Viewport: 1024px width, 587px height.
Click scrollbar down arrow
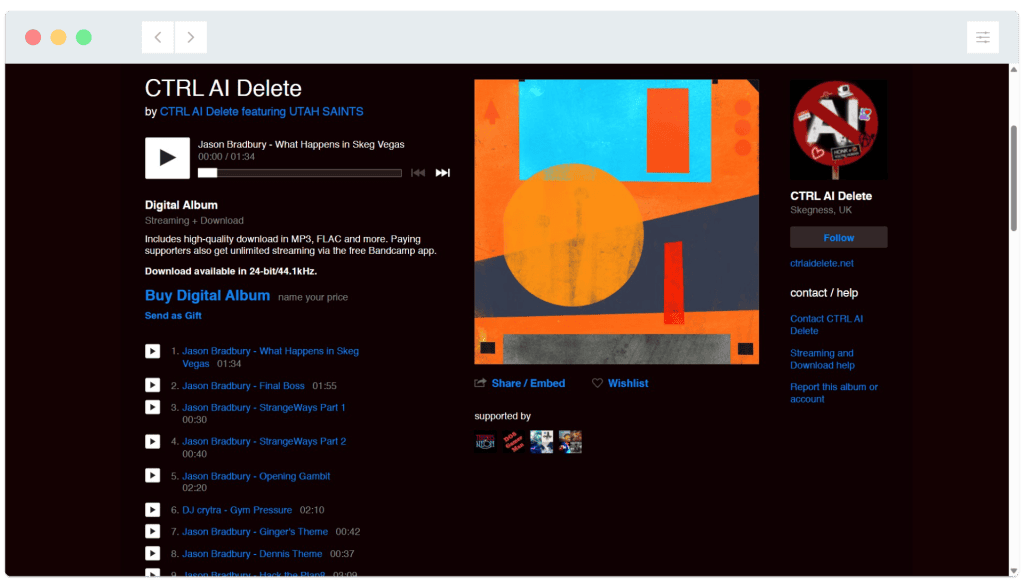click(x=1014, y=571)
